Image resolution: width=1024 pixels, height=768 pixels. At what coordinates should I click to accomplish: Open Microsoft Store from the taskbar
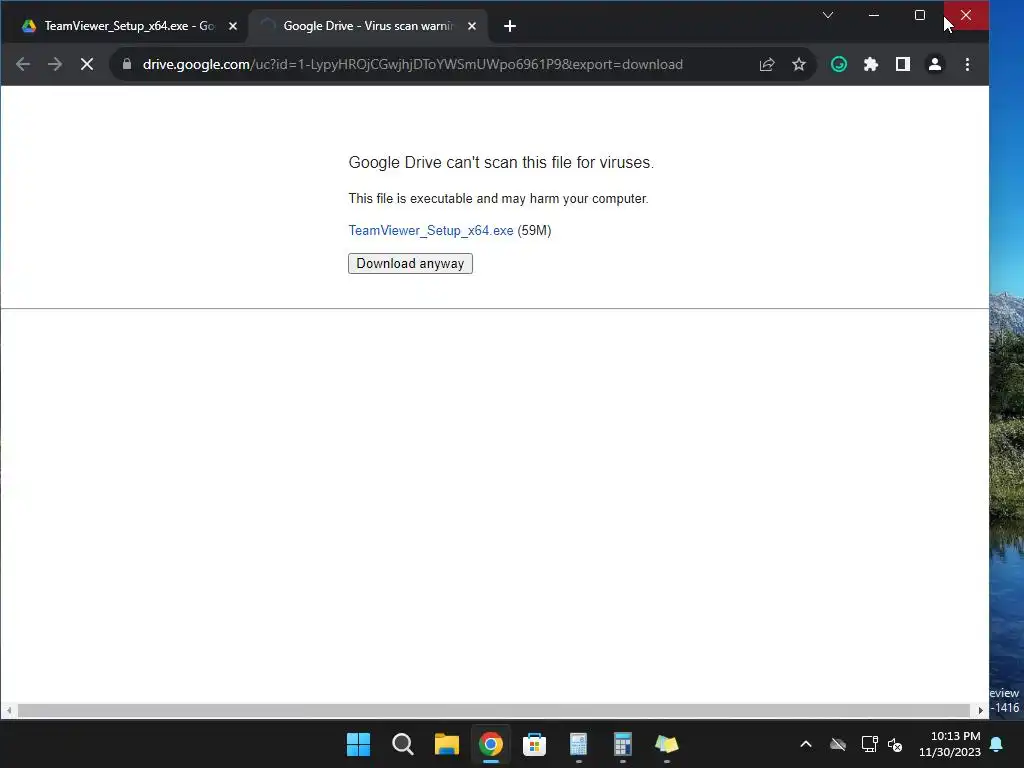point(534,744)
